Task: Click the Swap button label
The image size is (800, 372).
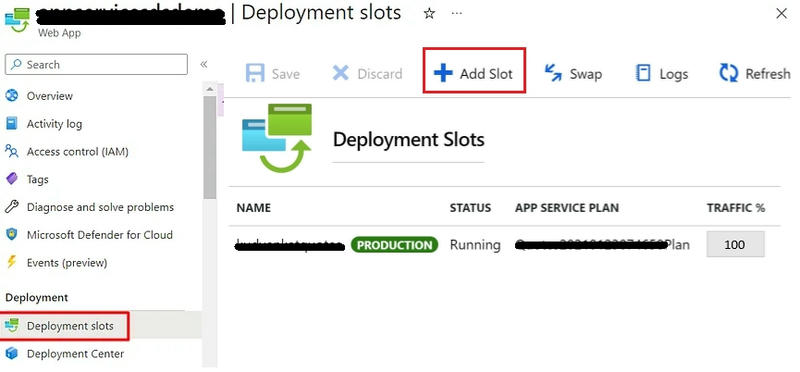Action: point(586,75)
